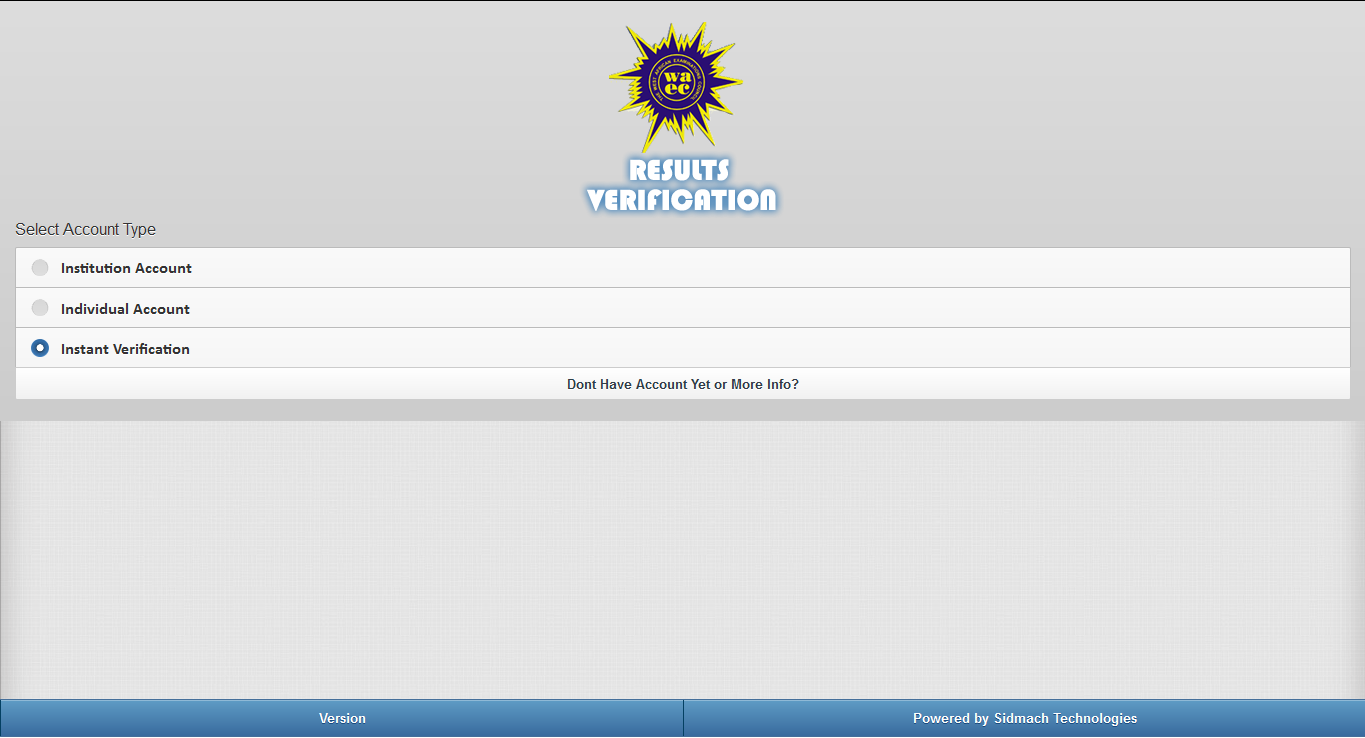The image size is (1365, 738).
Task: Select the Instant Verification radio option
Action: [x=683, y=348]
